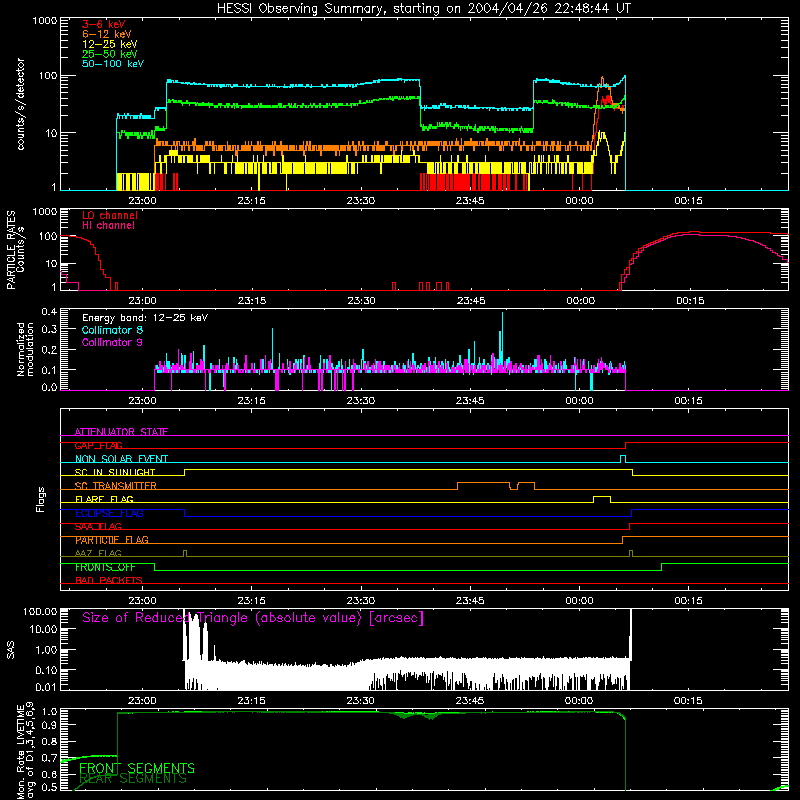The image size is (800, 800).
Task: Click the vertical Flags axis label
Action: pos(40,499)
